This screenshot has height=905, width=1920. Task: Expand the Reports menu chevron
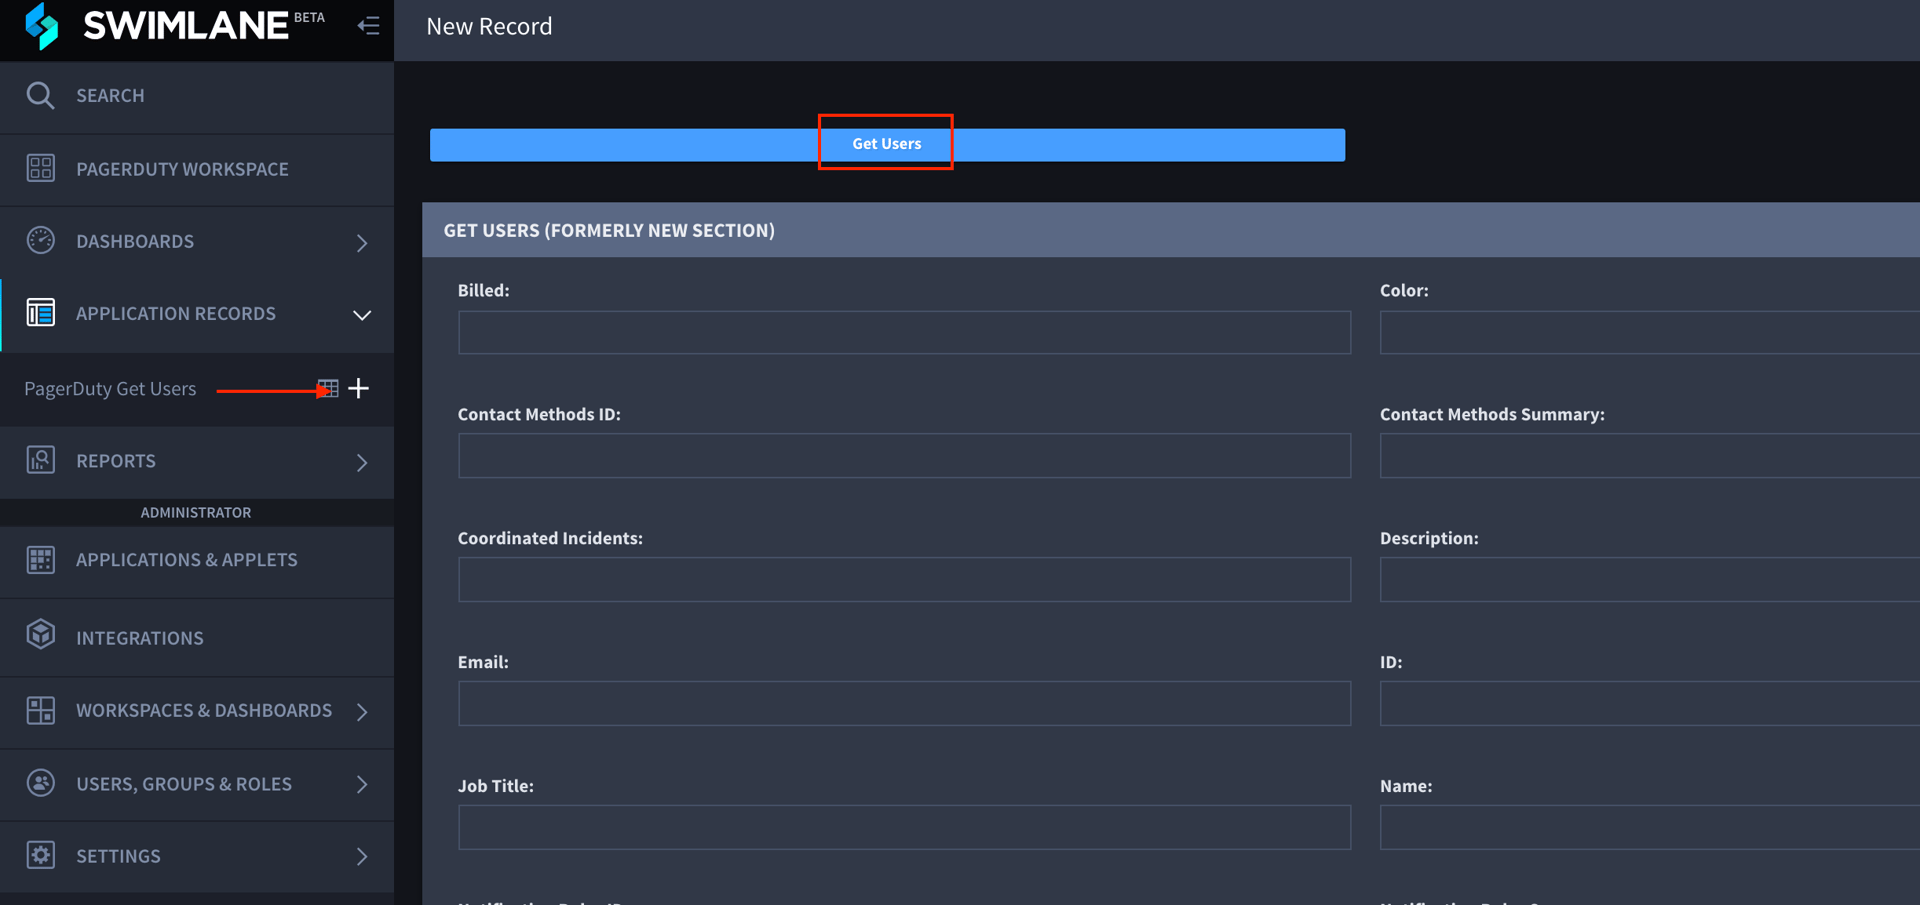point(362,462)
